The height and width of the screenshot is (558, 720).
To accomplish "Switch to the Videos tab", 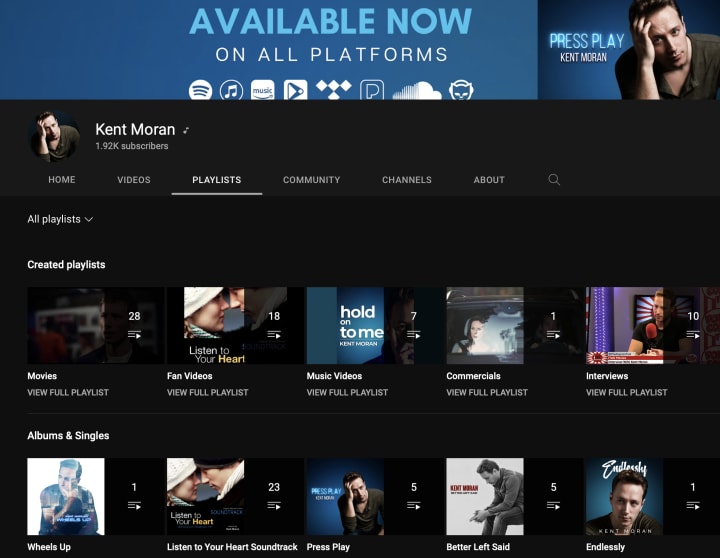I will [134, 180].
